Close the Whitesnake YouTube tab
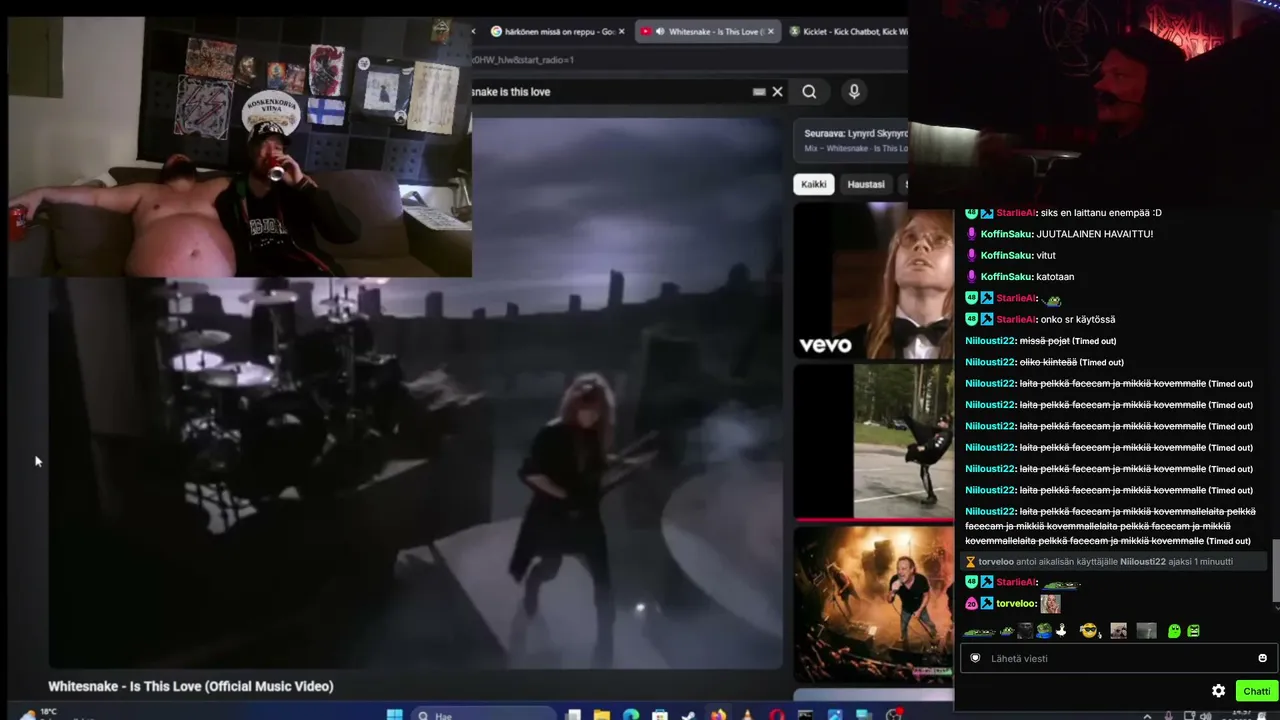Screen dimensions: 1280x720 pyautogui.click(x=772, y=32)
